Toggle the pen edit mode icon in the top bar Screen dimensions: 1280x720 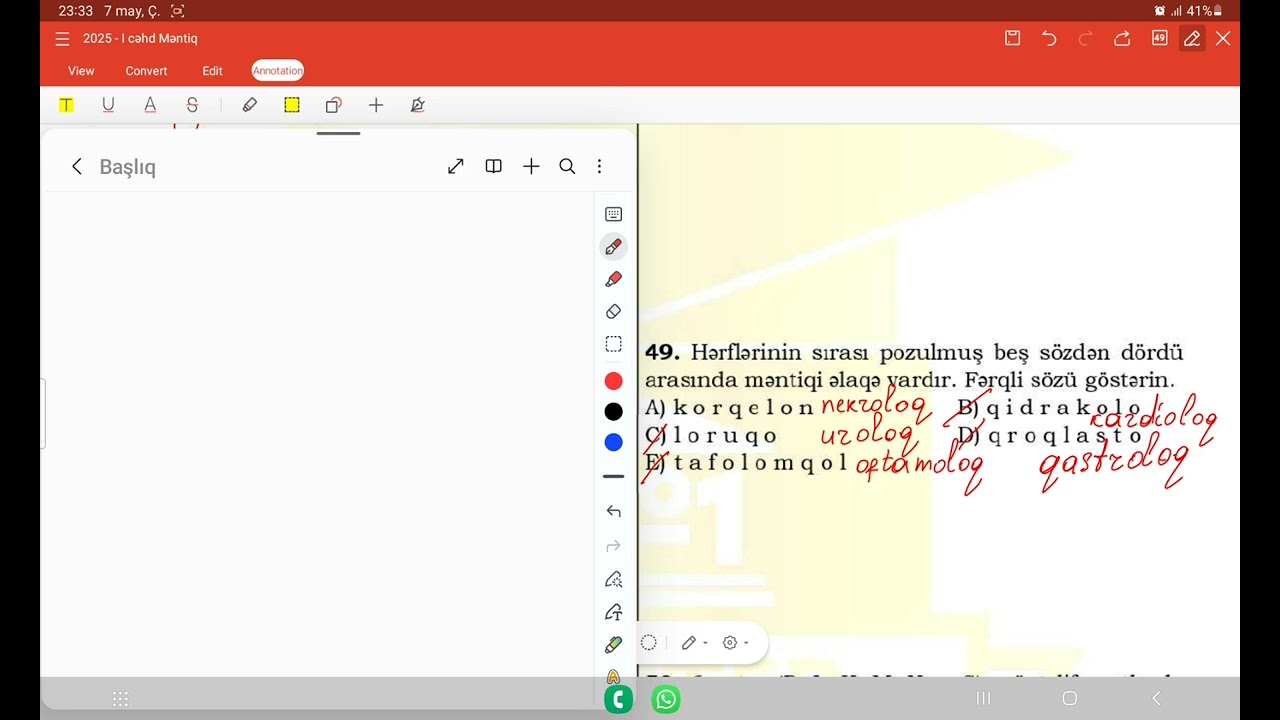click(1191, 38)
